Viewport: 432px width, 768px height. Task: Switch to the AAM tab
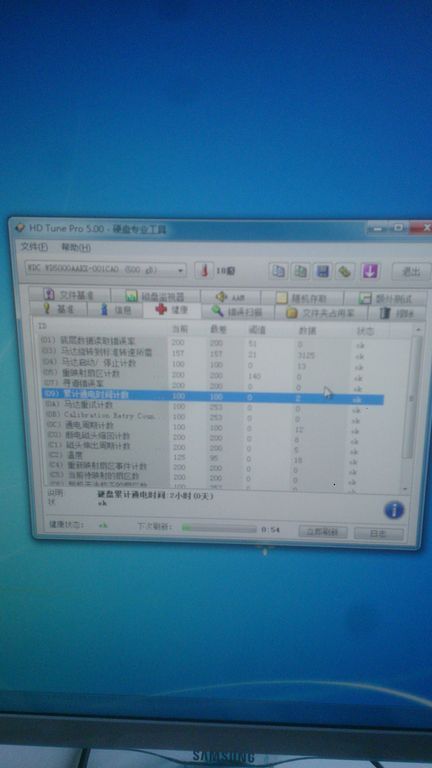pyautogui.click(x=231, y=297)
